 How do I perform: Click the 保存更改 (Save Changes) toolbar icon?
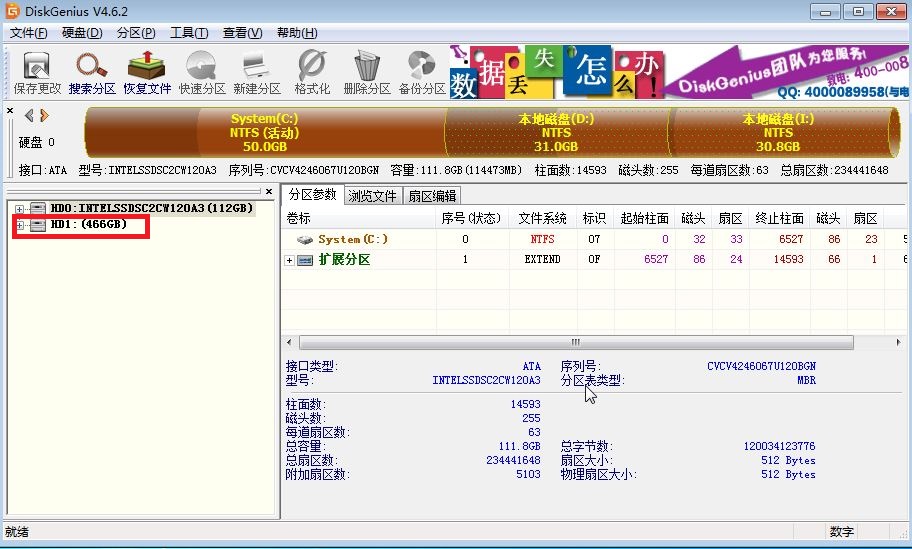click(37, 71)
